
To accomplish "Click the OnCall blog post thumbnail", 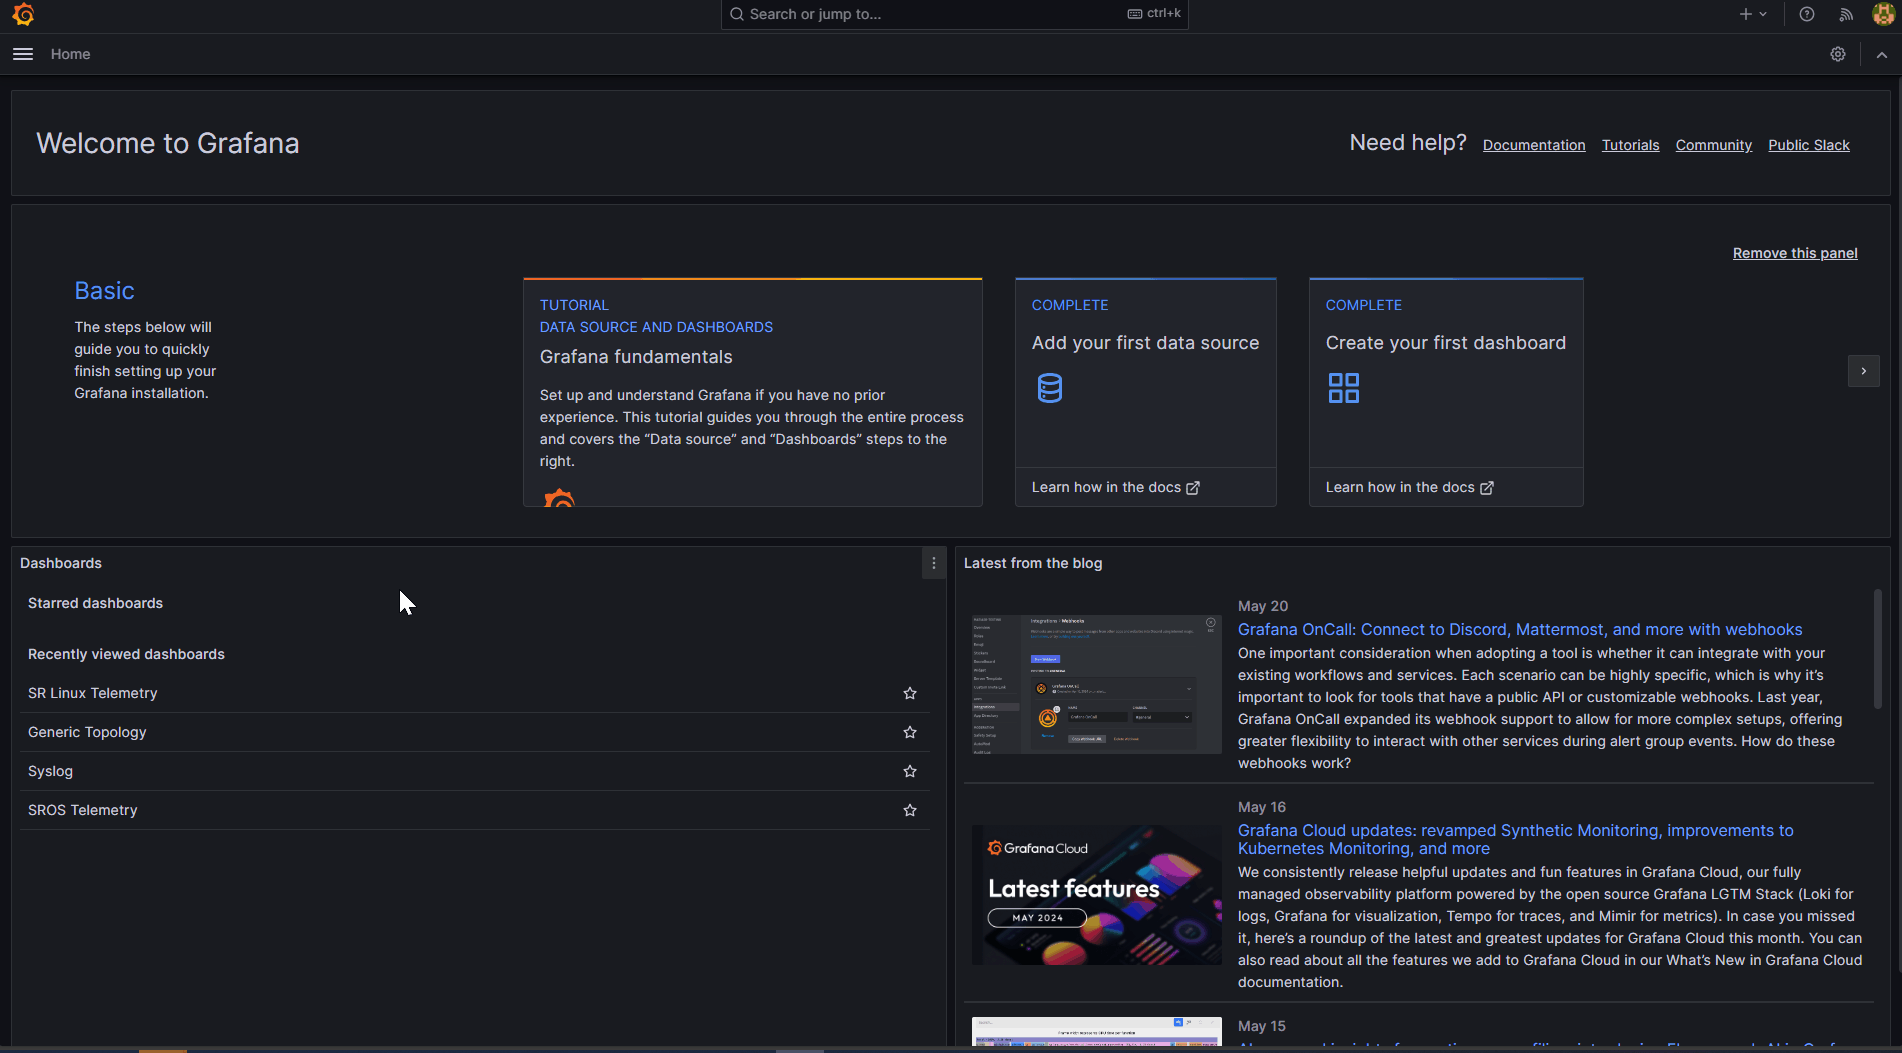I will [1097, 684].
